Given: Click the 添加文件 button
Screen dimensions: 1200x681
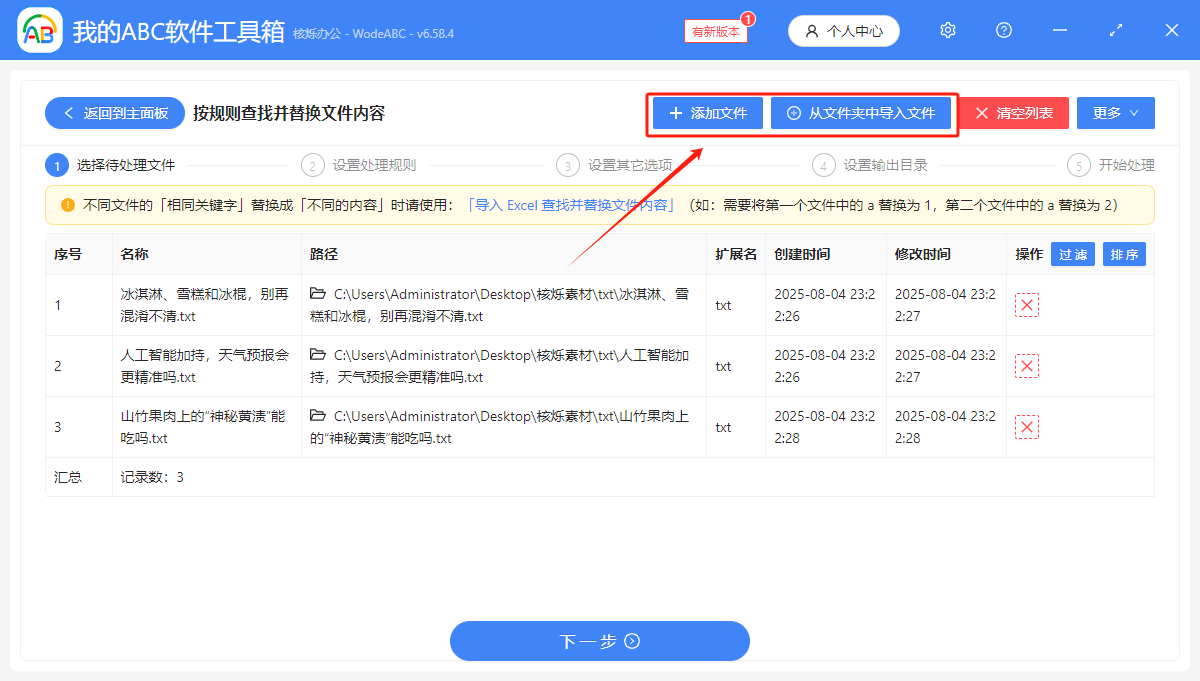Looking at the screenshot, I should point(707,113).
